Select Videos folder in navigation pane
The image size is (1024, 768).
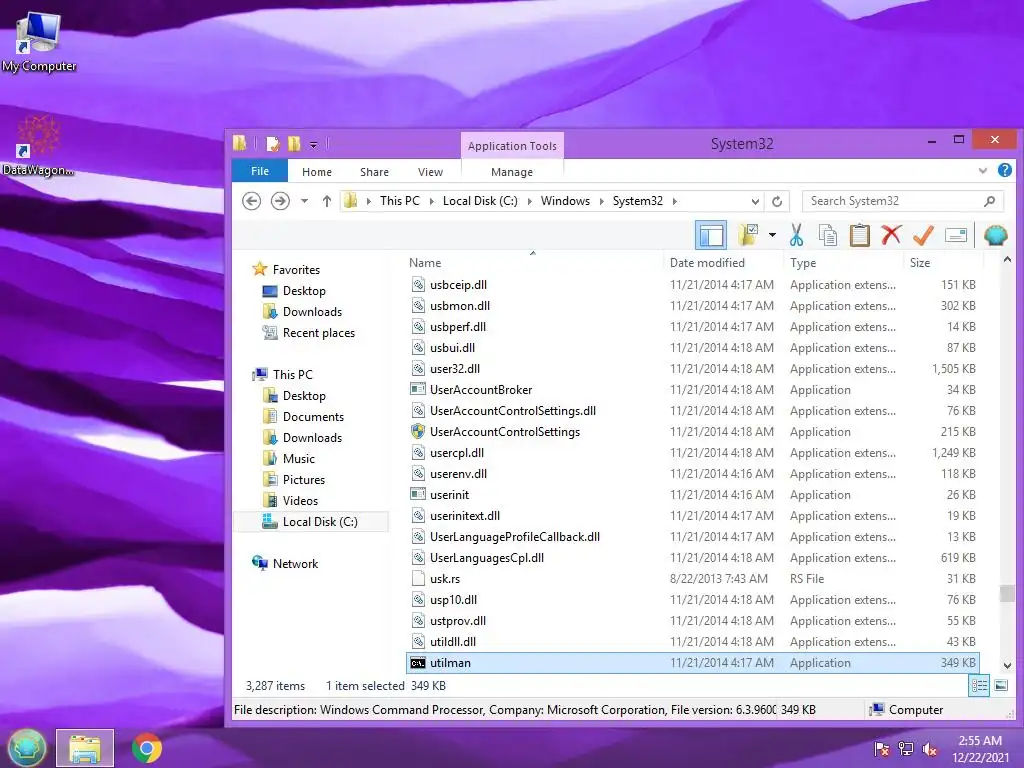[300, 500]
